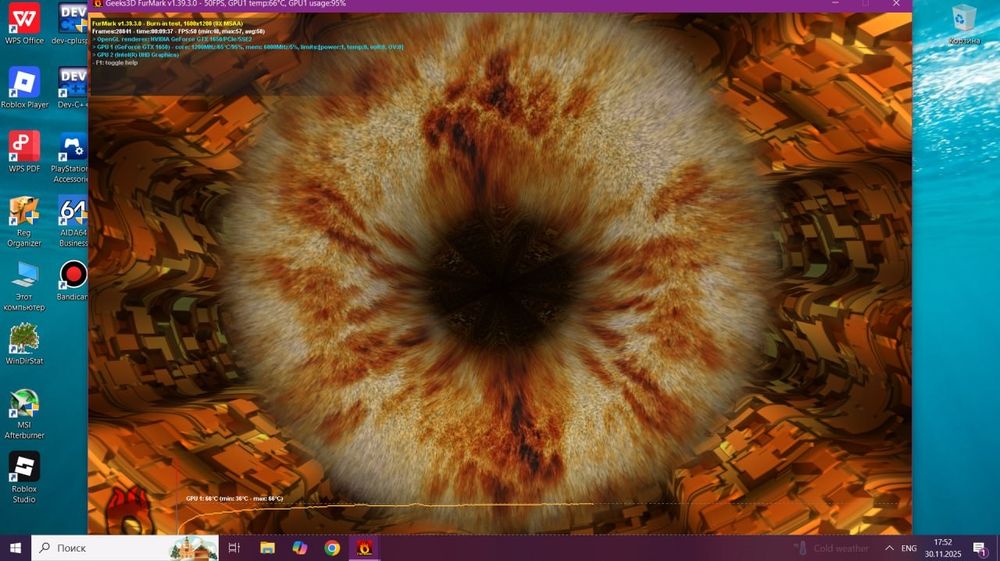This screenshot has height=561, width=1000.
Task: Click the FurMark icon in the title bar
Action: pyautogui.click(x=98, y=3)
